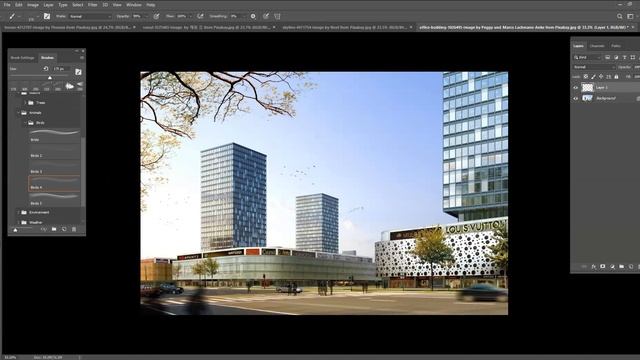This screenshot has height=360, width=640.
Task: Expand the Weather brush folder
Action: pyautogui.click(x=18, y=222)
